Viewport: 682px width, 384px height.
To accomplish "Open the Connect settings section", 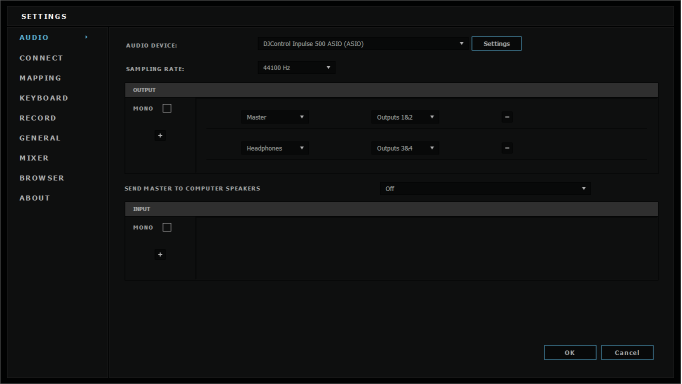I will coord(41,58).
